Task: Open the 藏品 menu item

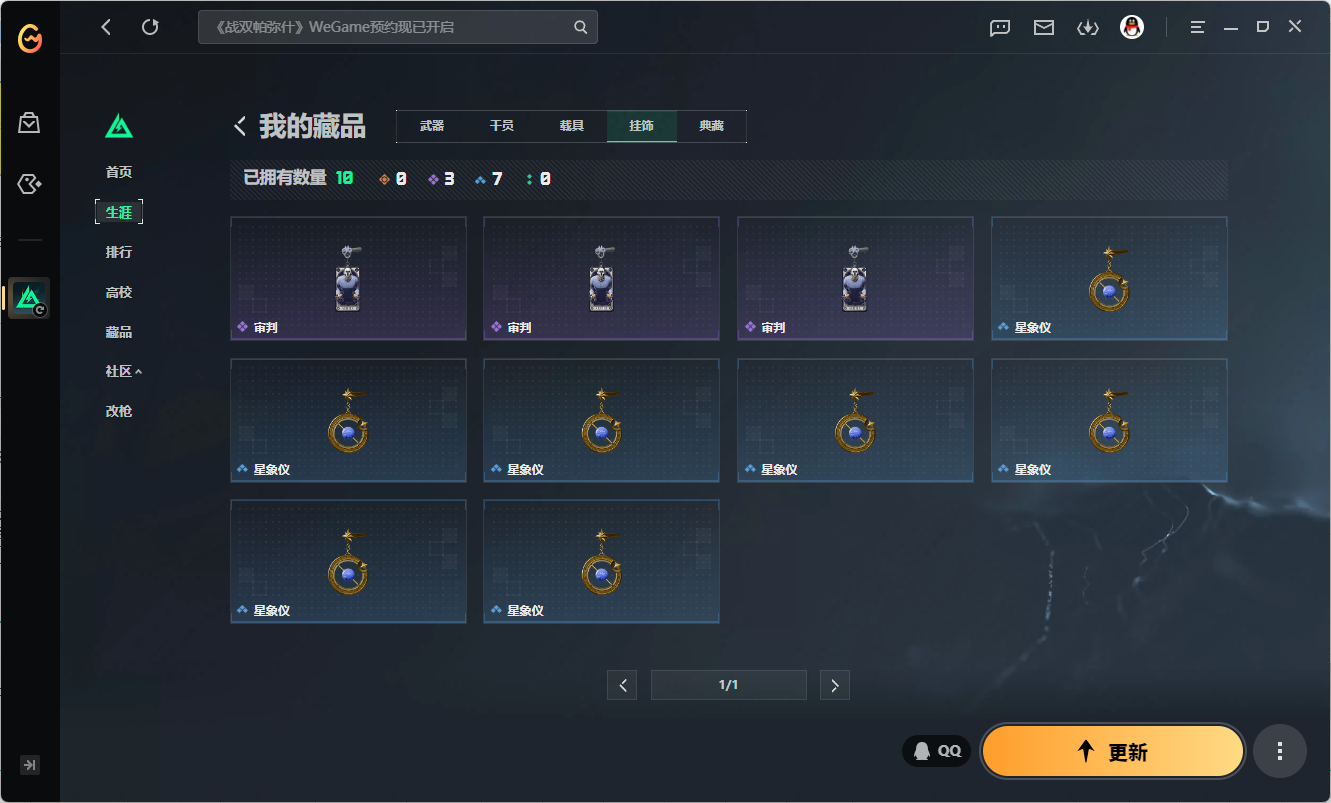Action: coord(119,332)
